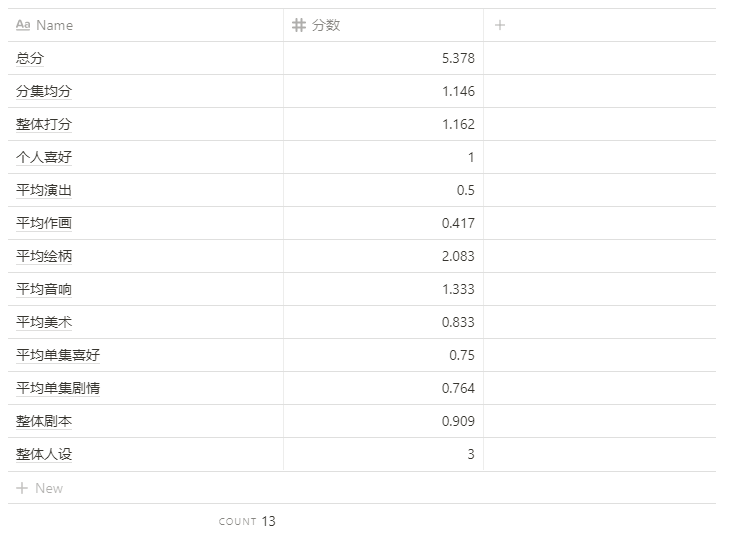Open the 整体打分 entry
The width and height of the screenshot is (740, 543).
(43, 124)
